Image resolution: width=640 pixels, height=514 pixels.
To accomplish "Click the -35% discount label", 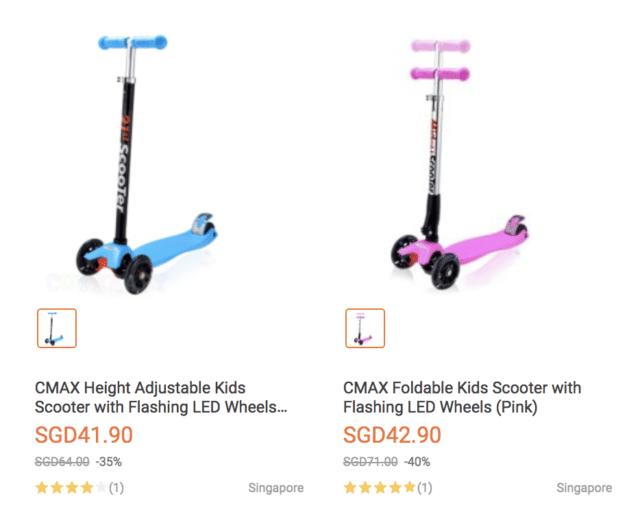I will pyautogui.click(x=108, y=462).
